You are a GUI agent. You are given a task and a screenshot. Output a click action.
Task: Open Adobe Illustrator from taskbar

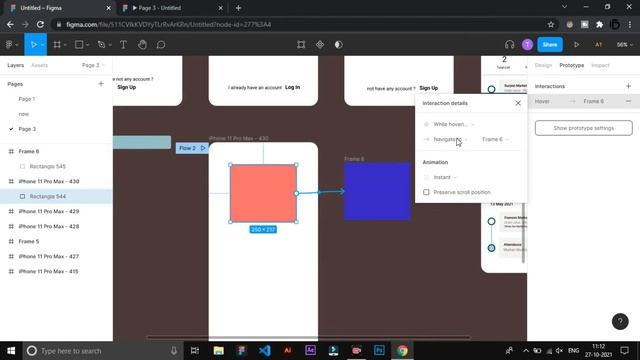pyautogui.click(x=287, y=351)
